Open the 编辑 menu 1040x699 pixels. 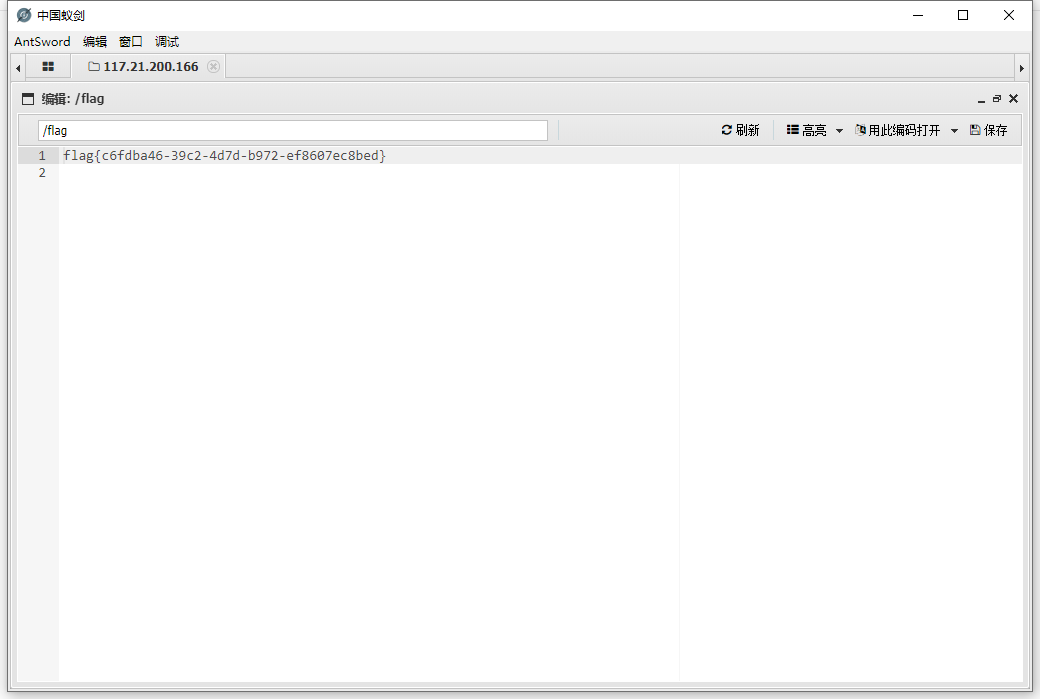point(95,42)
